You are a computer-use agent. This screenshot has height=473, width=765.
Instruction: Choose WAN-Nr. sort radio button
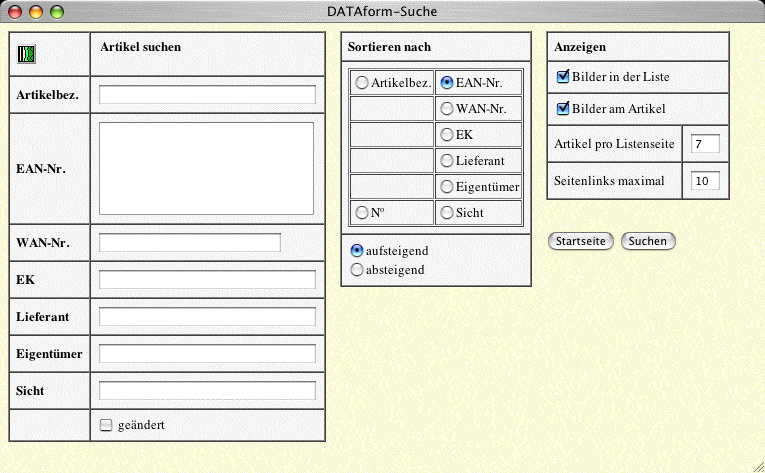[447, 108]
